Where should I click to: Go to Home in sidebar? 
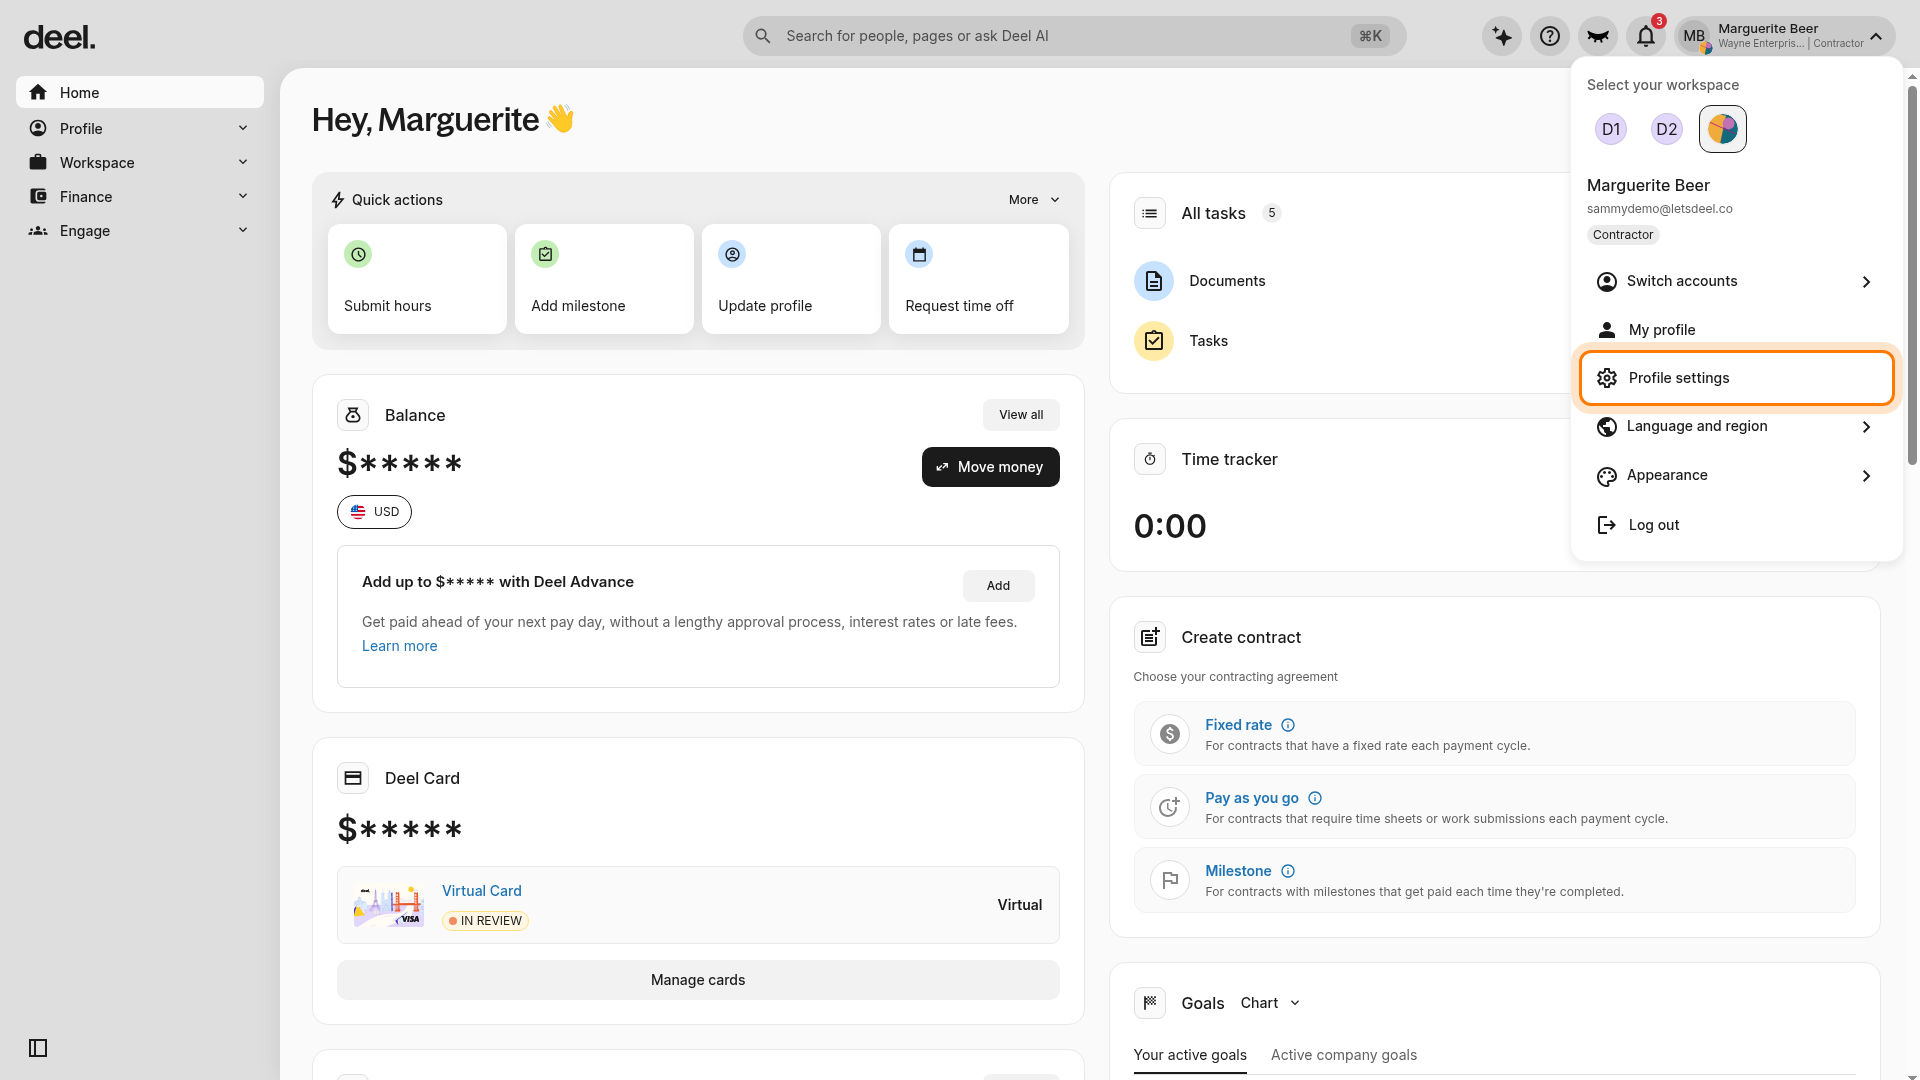(140, 92)
